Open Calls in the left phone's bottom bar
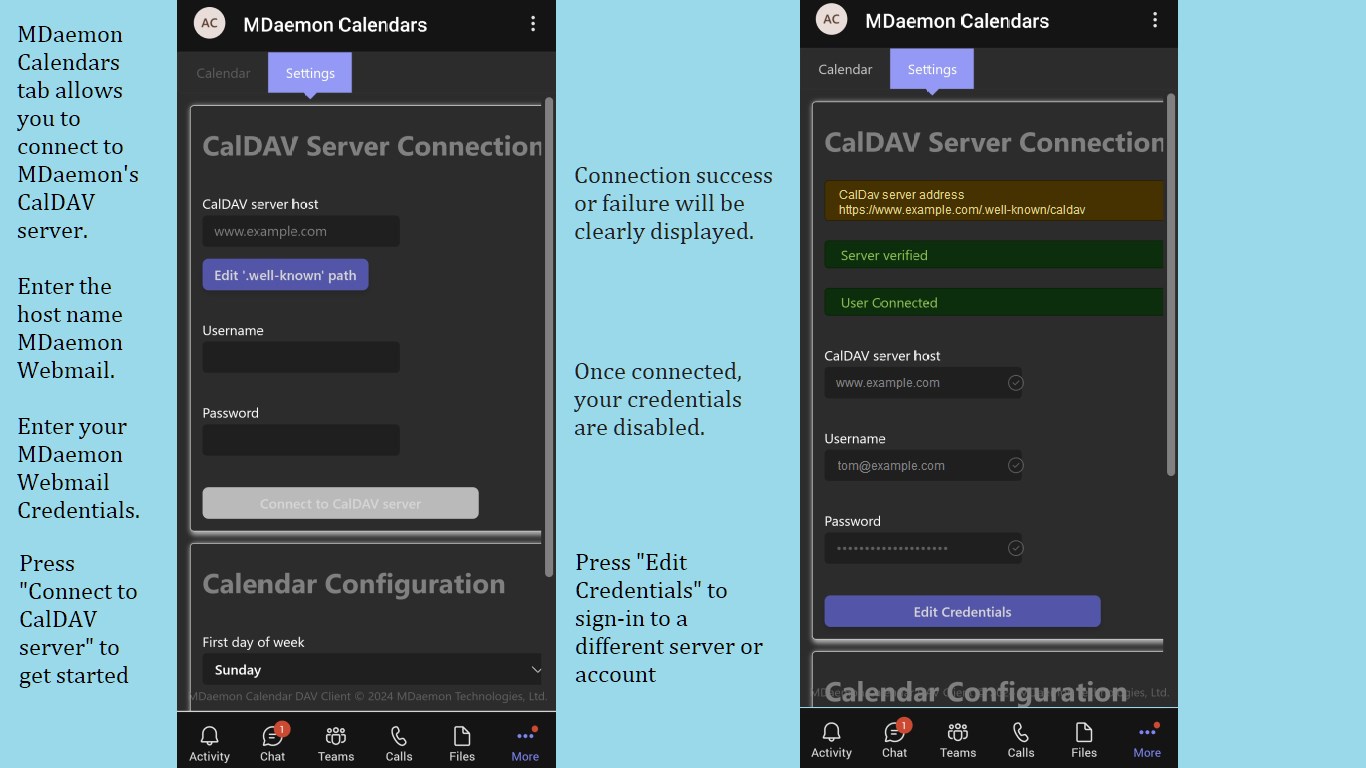 399,744
